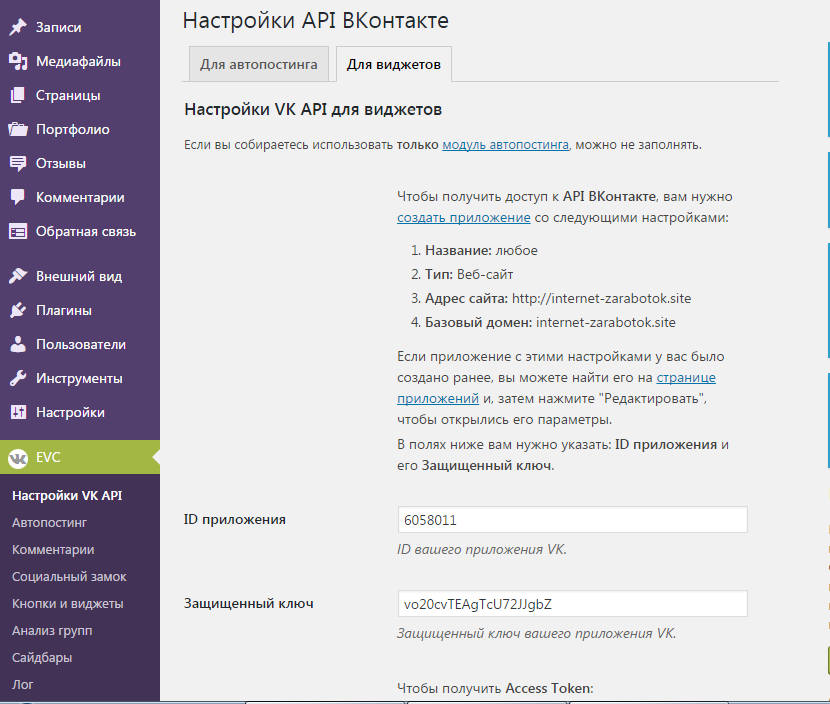Viewport: 830px width, 704px height.
Task: Click the Медиафайлы media icon
Action: pyautogui.click(x=18, y=61)
